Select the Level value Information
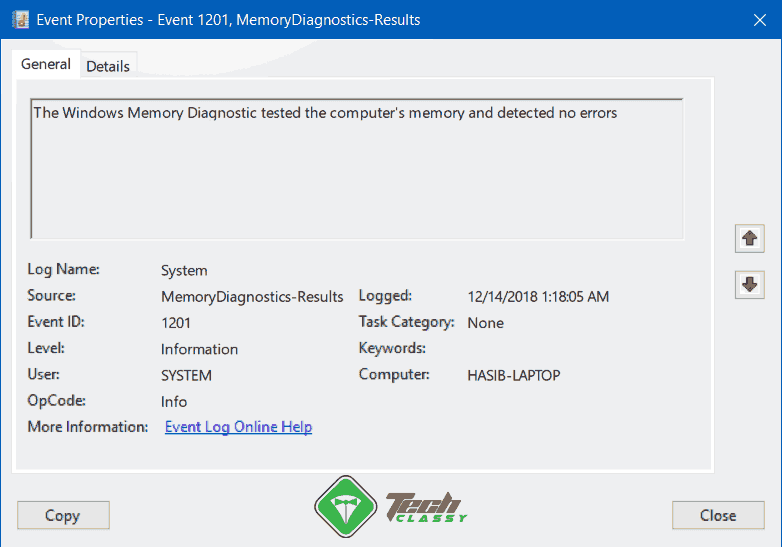The height and width of the screenshot is (547, 782). pyautogui.click(x=199, y=349)
